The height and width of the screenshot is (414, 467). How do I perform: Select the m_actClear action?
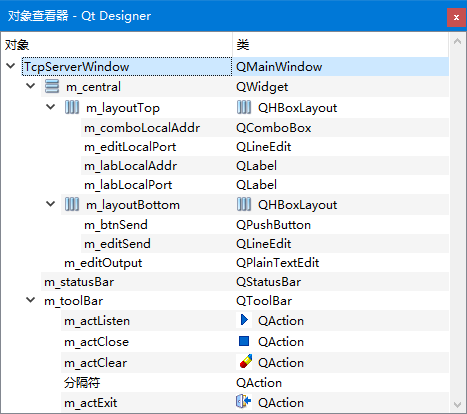(x=96, y=363)
